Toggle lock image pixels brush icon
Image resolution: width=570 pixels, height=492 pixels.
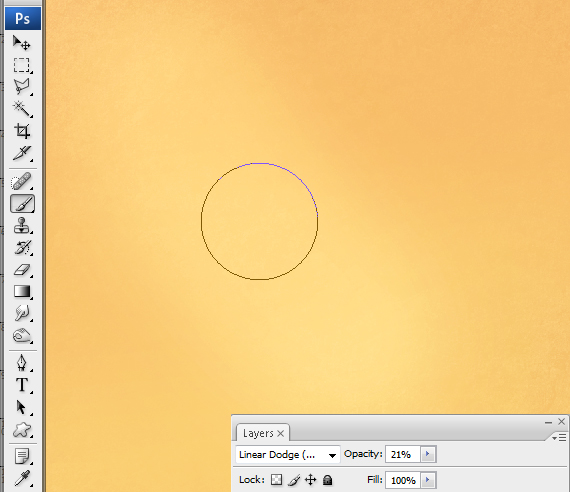click(294, 480)
